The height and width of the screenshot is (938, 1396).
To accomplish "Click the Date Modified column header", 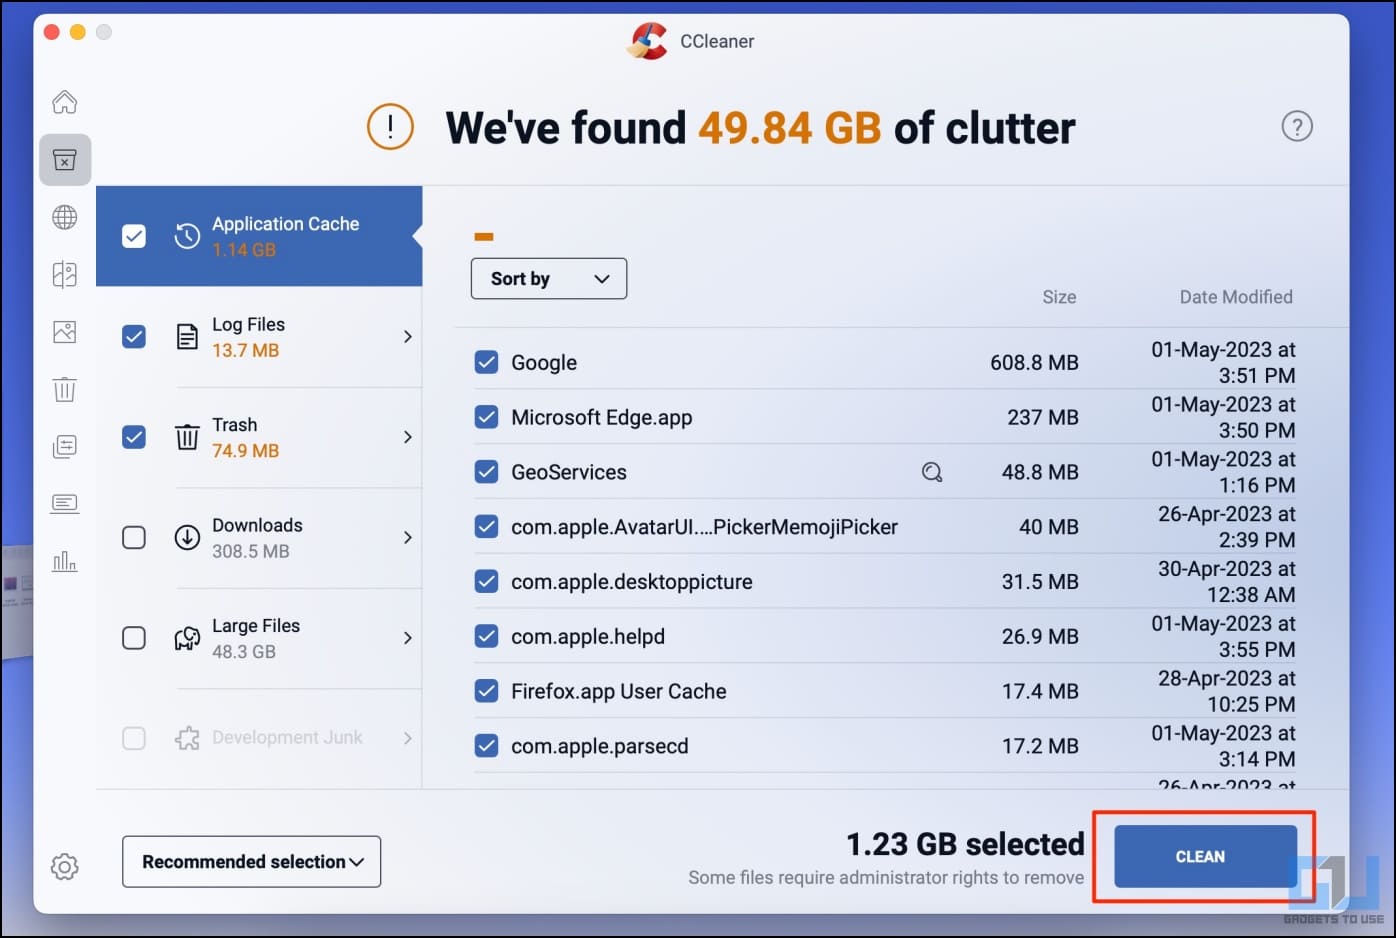I will tap(1236, 297).
